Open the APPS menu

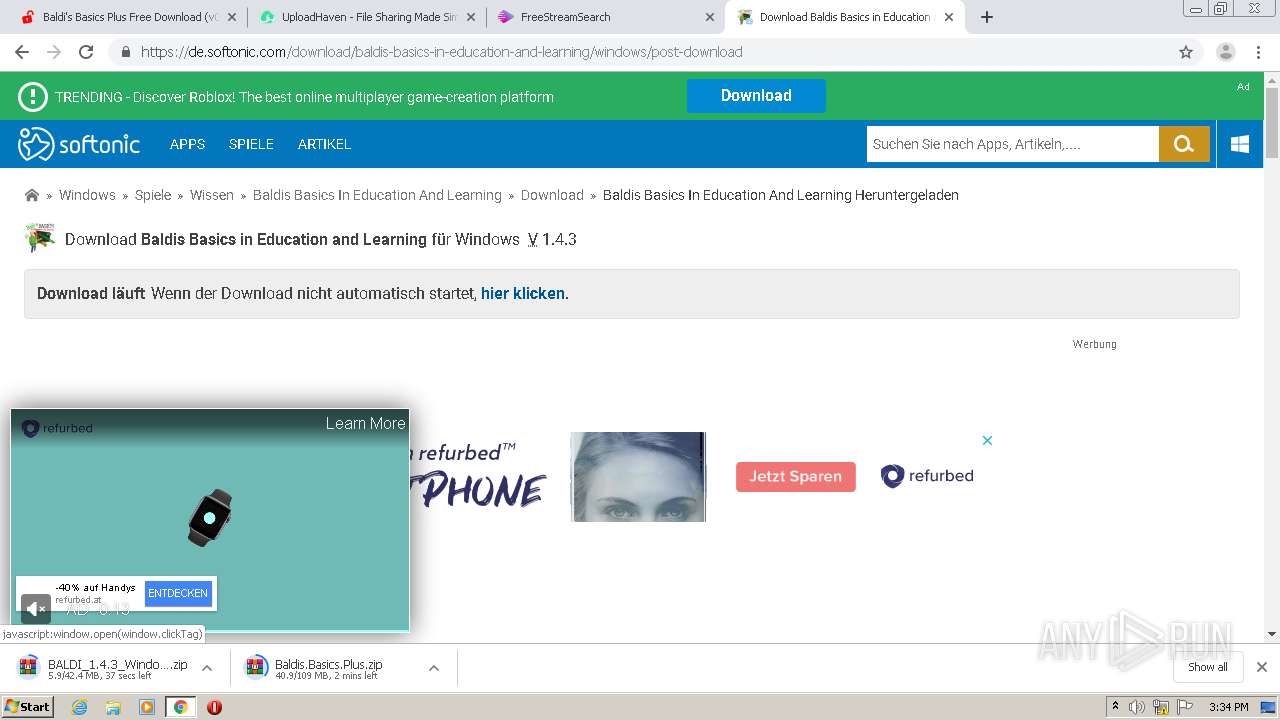[x=187, y=144]
